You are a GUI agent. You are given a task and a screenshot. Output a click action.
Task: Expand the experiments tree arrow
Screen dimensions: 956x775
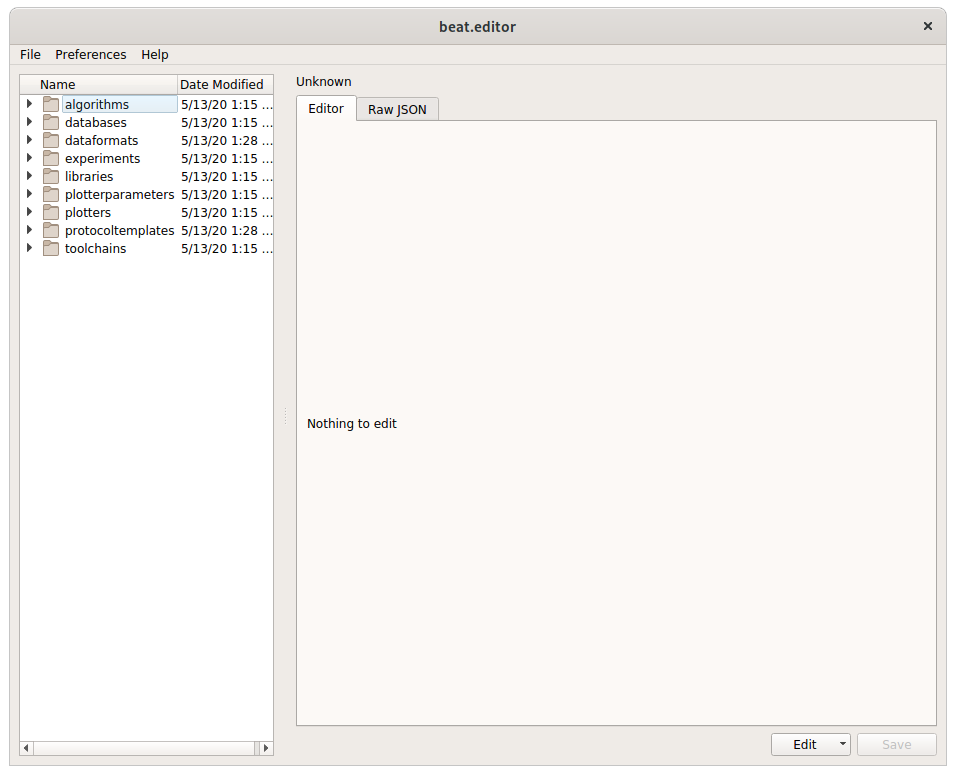(x=29, y=158)
